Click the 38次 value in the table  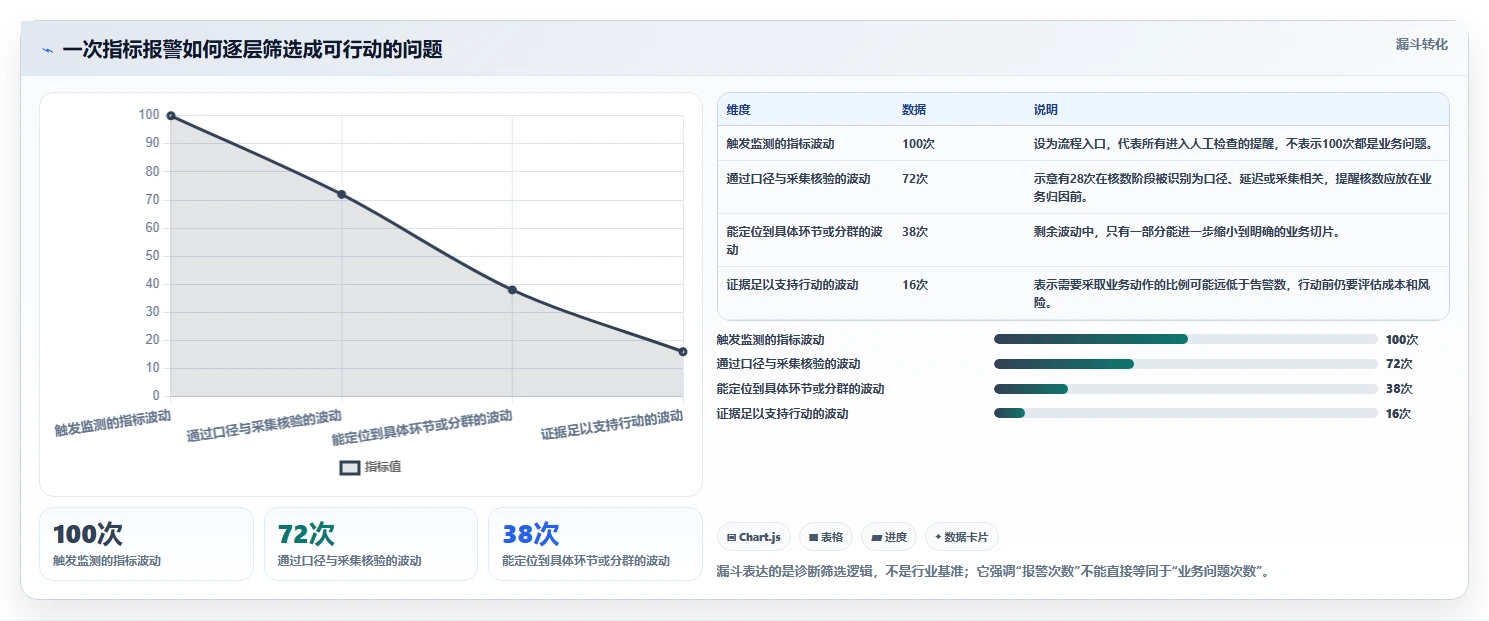[x=915, y=232]
